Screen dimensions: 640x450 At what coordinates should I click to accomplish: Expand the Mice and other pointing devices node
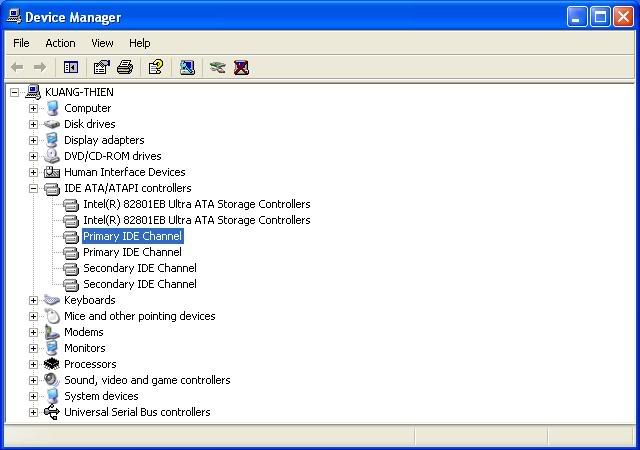tap(33, 316)
